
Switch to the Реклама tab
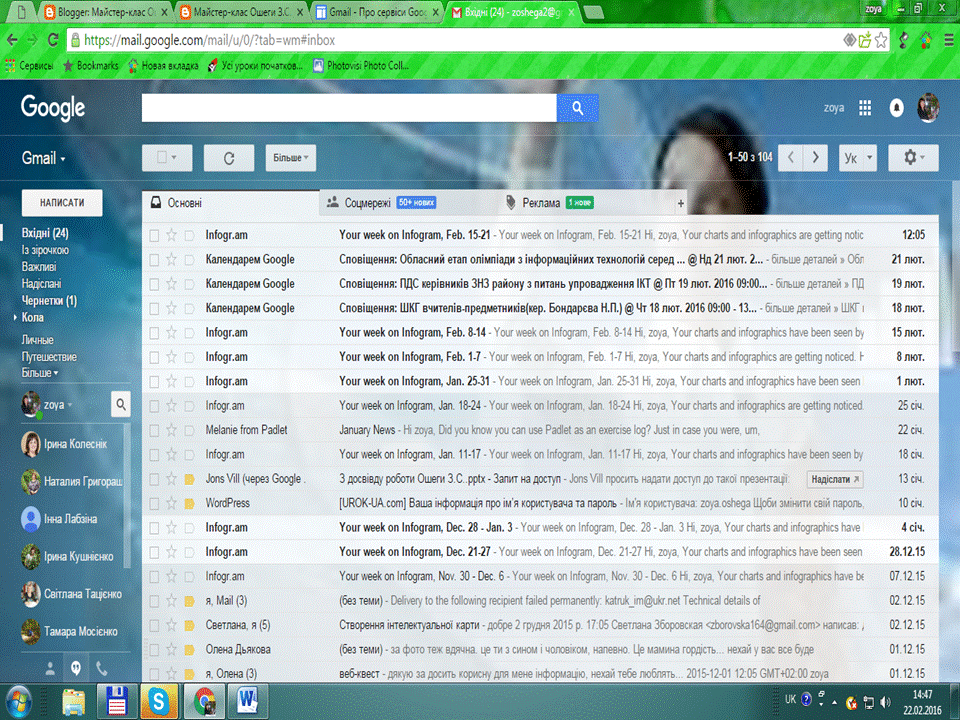coord(585,203)
